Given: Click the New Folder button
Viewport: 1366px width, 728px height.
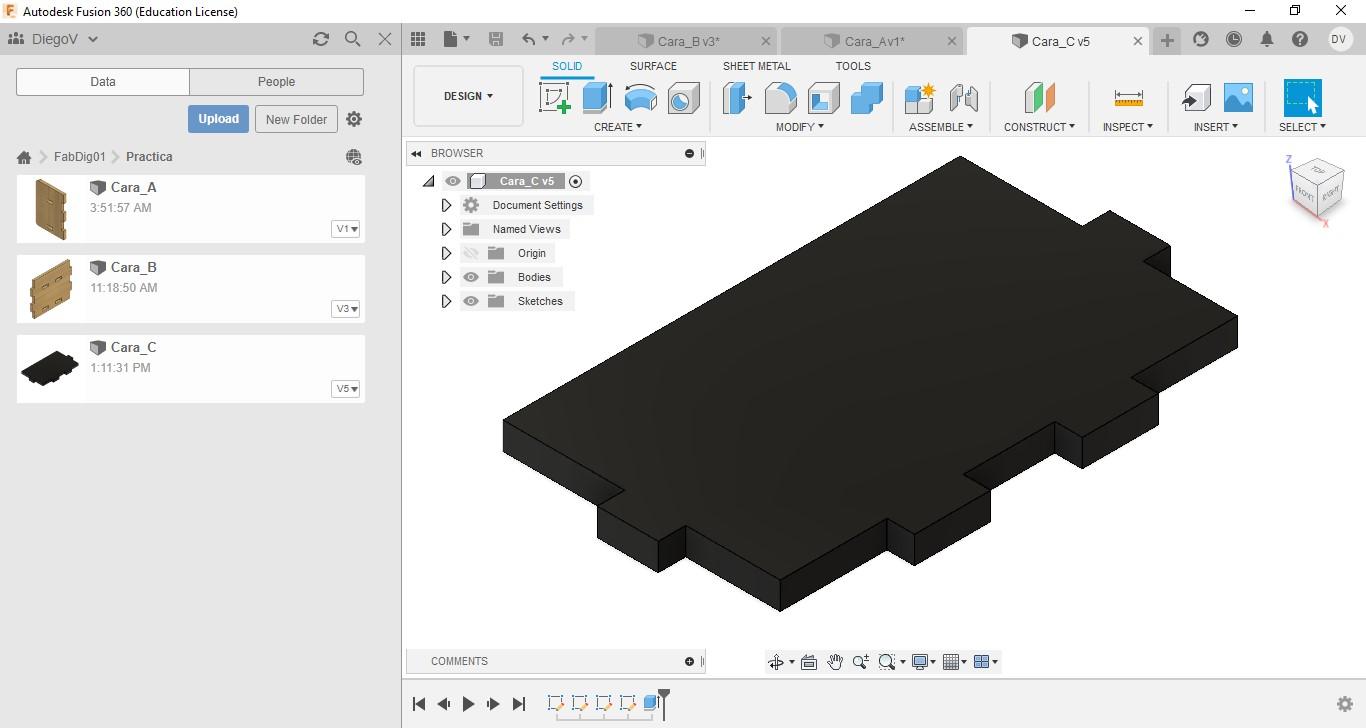Looking at the screenshot, I should click(296, 119).
